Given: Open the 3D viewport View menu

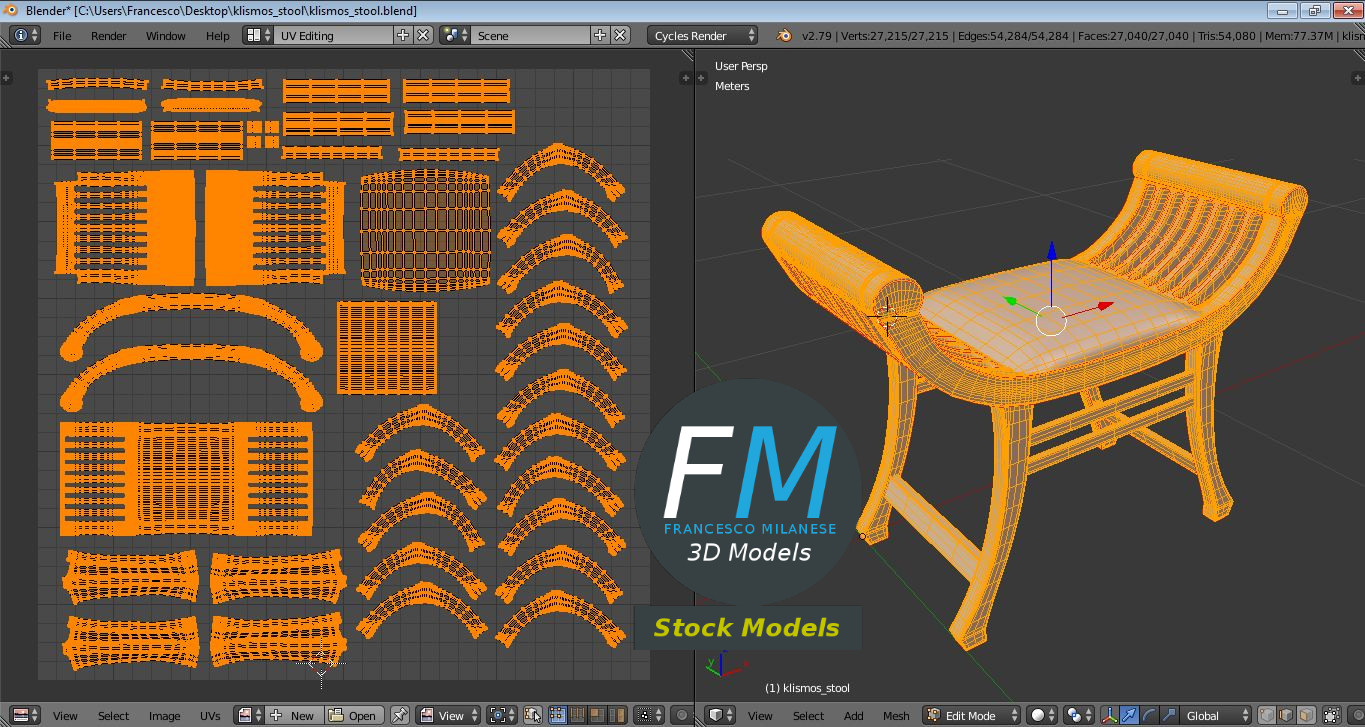Looking at the screenshot, I should point(760,715).
